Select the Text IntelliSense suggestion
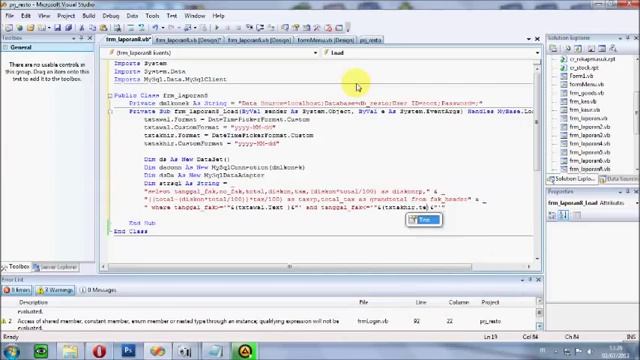This screenshot has height=360, width=640. click(424, 220)
